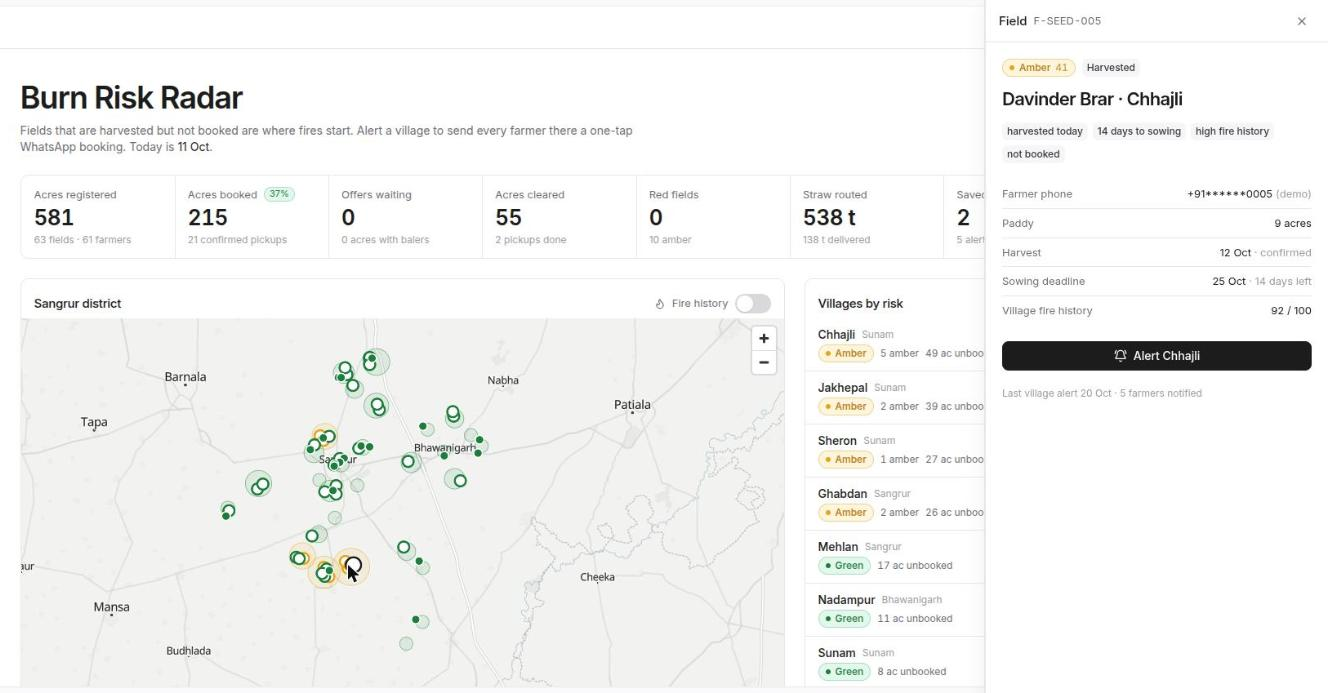Click the farmer phone number +91******0005
The image size is (1328, 693).
1229,194
